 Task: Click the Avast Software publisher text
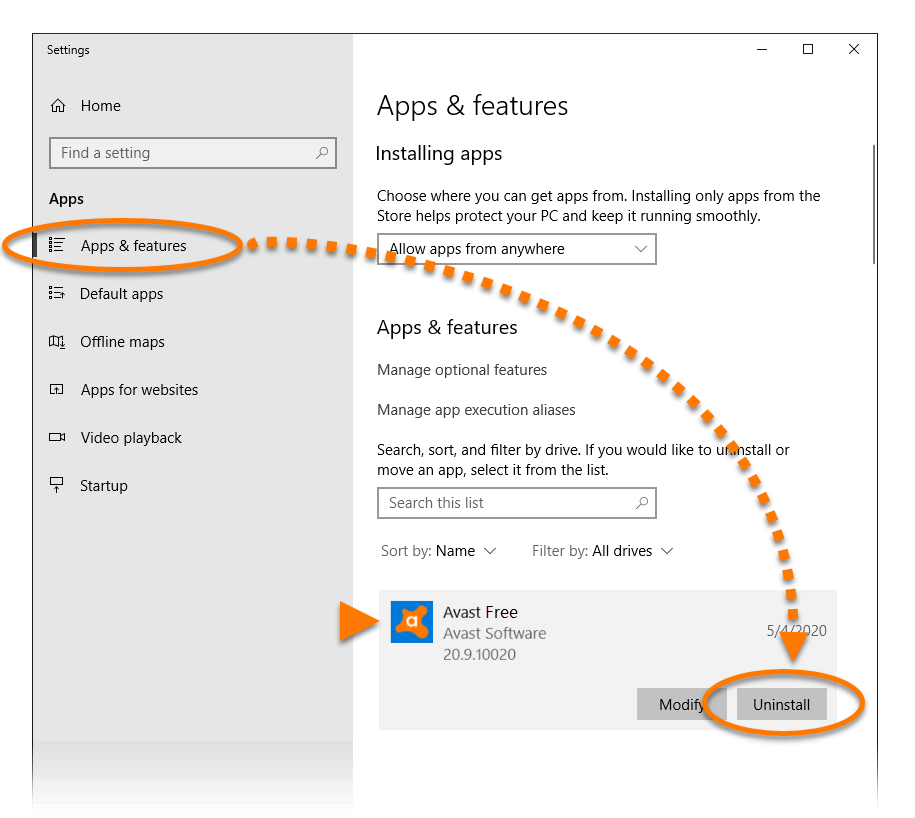click(x=494, y=633)
